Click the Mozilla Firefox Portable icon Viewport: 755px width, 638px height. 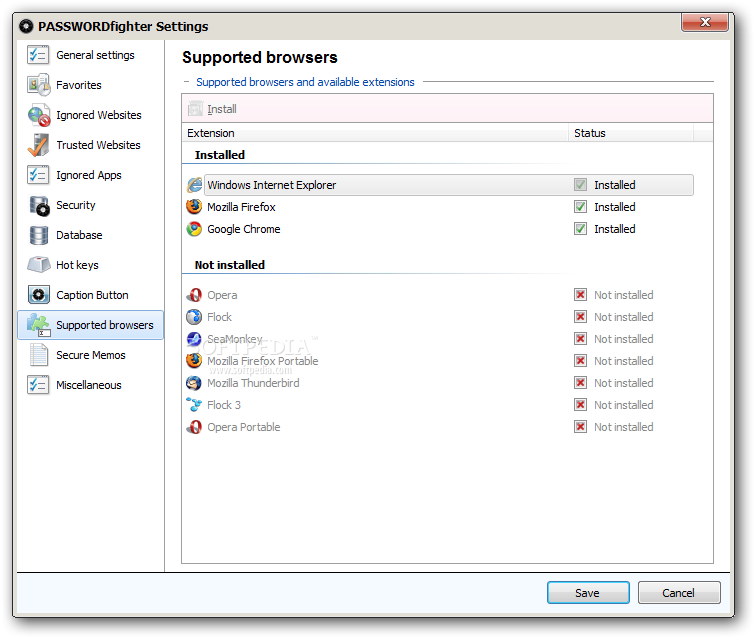(194, 361)
